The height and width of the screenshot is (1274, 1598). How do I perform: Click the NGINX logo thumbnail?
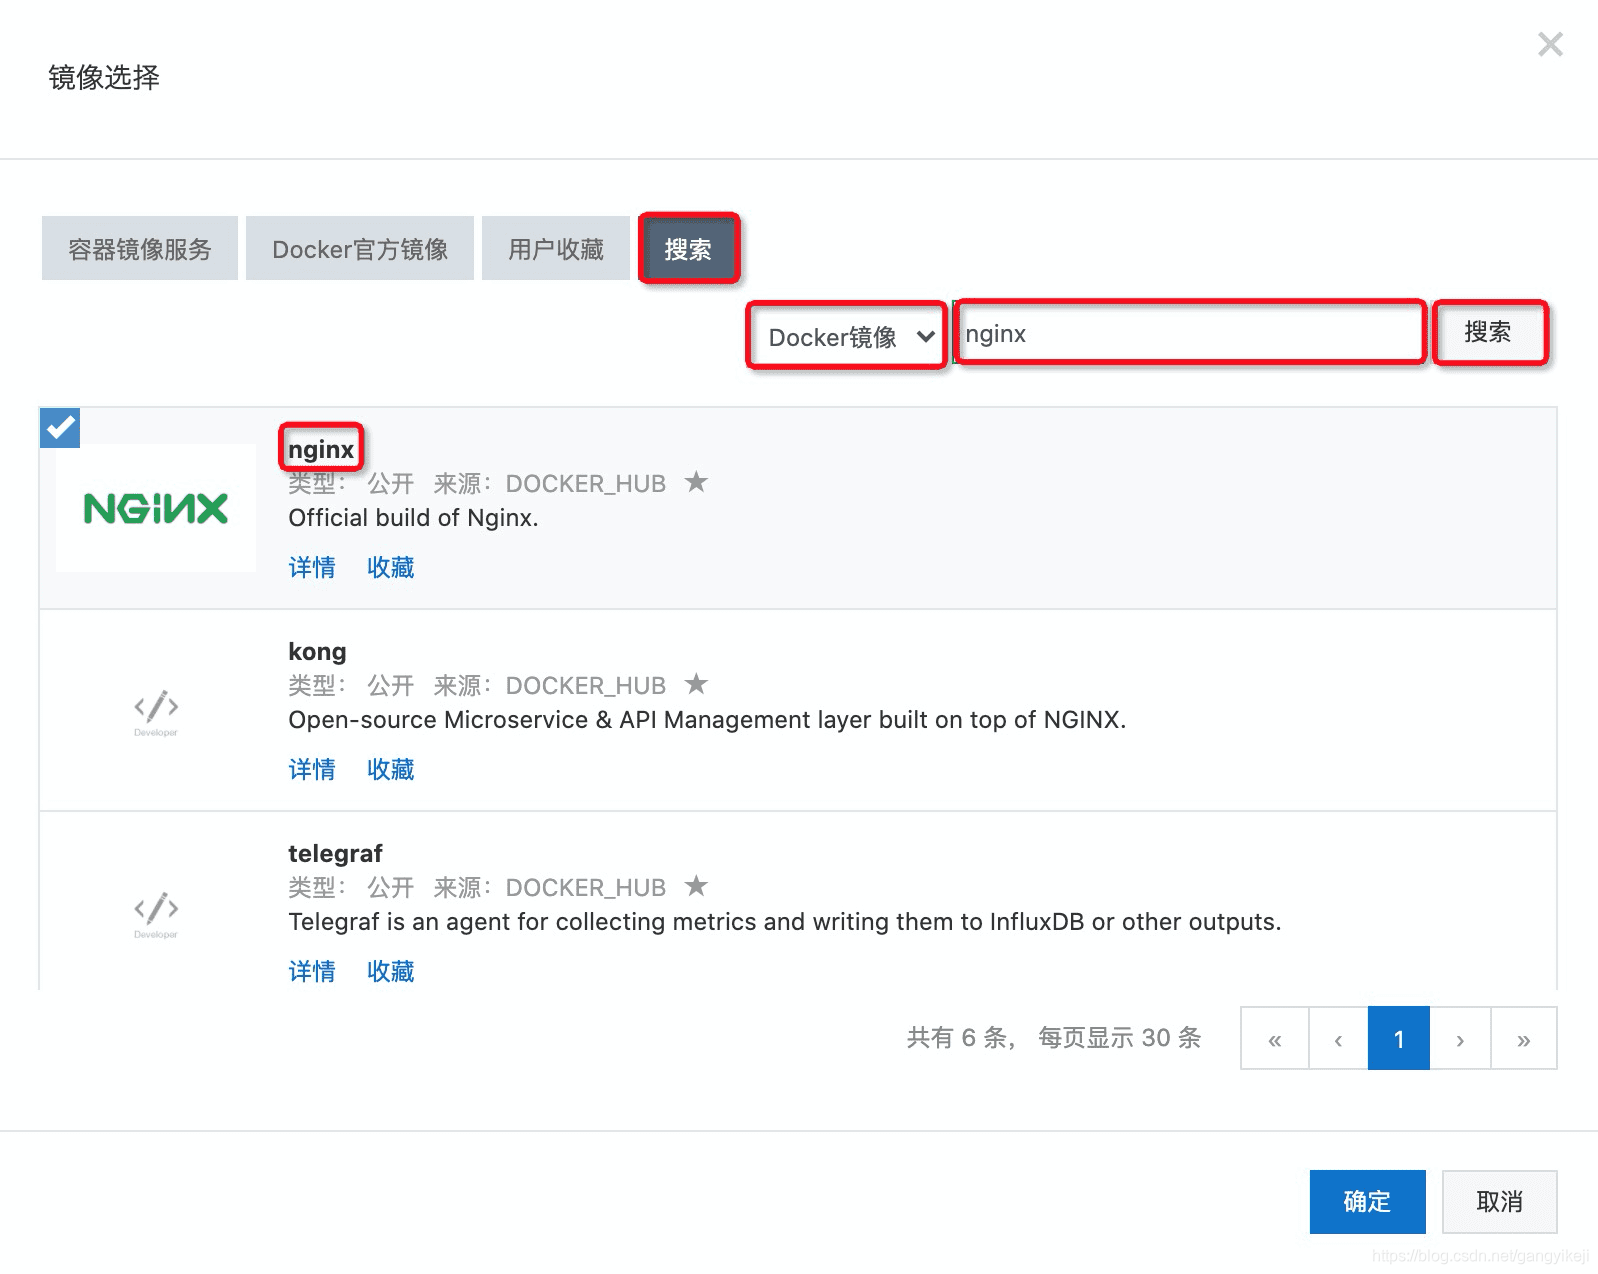tap(156, 508)
